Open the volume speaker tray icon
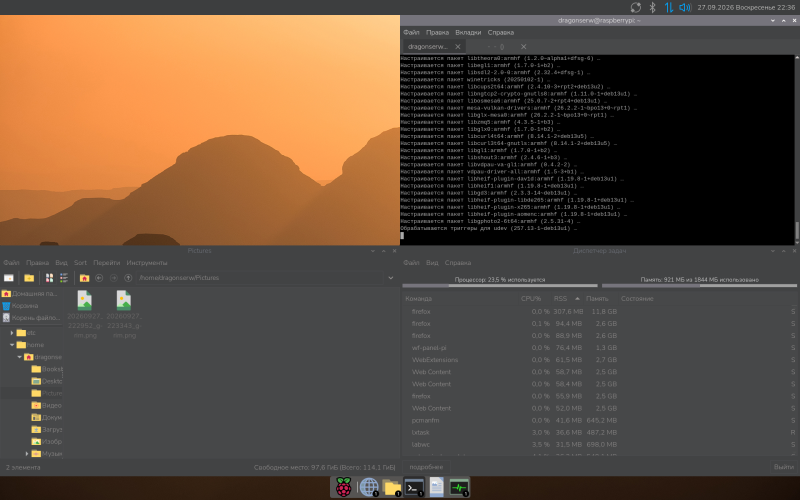800x500 pixels. click(685, 7)
